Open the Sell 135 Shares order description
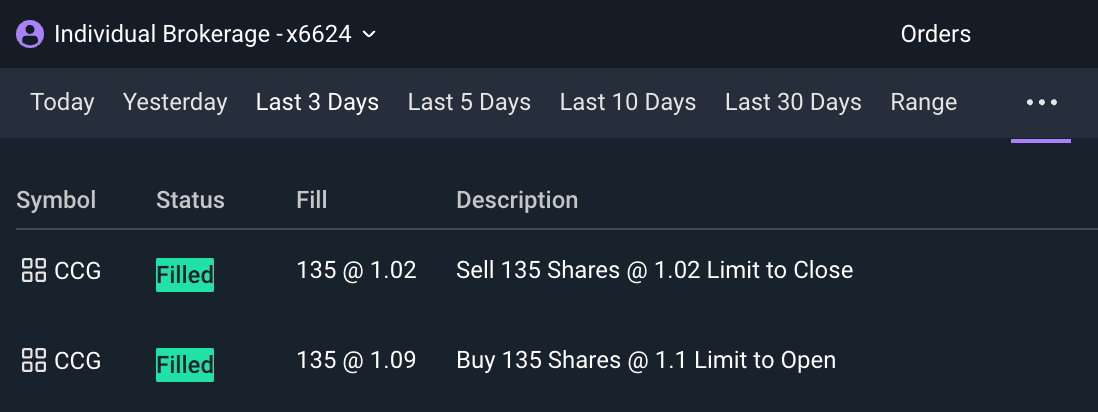This screenshot has width=1098, height=412. tap(654, 270)
